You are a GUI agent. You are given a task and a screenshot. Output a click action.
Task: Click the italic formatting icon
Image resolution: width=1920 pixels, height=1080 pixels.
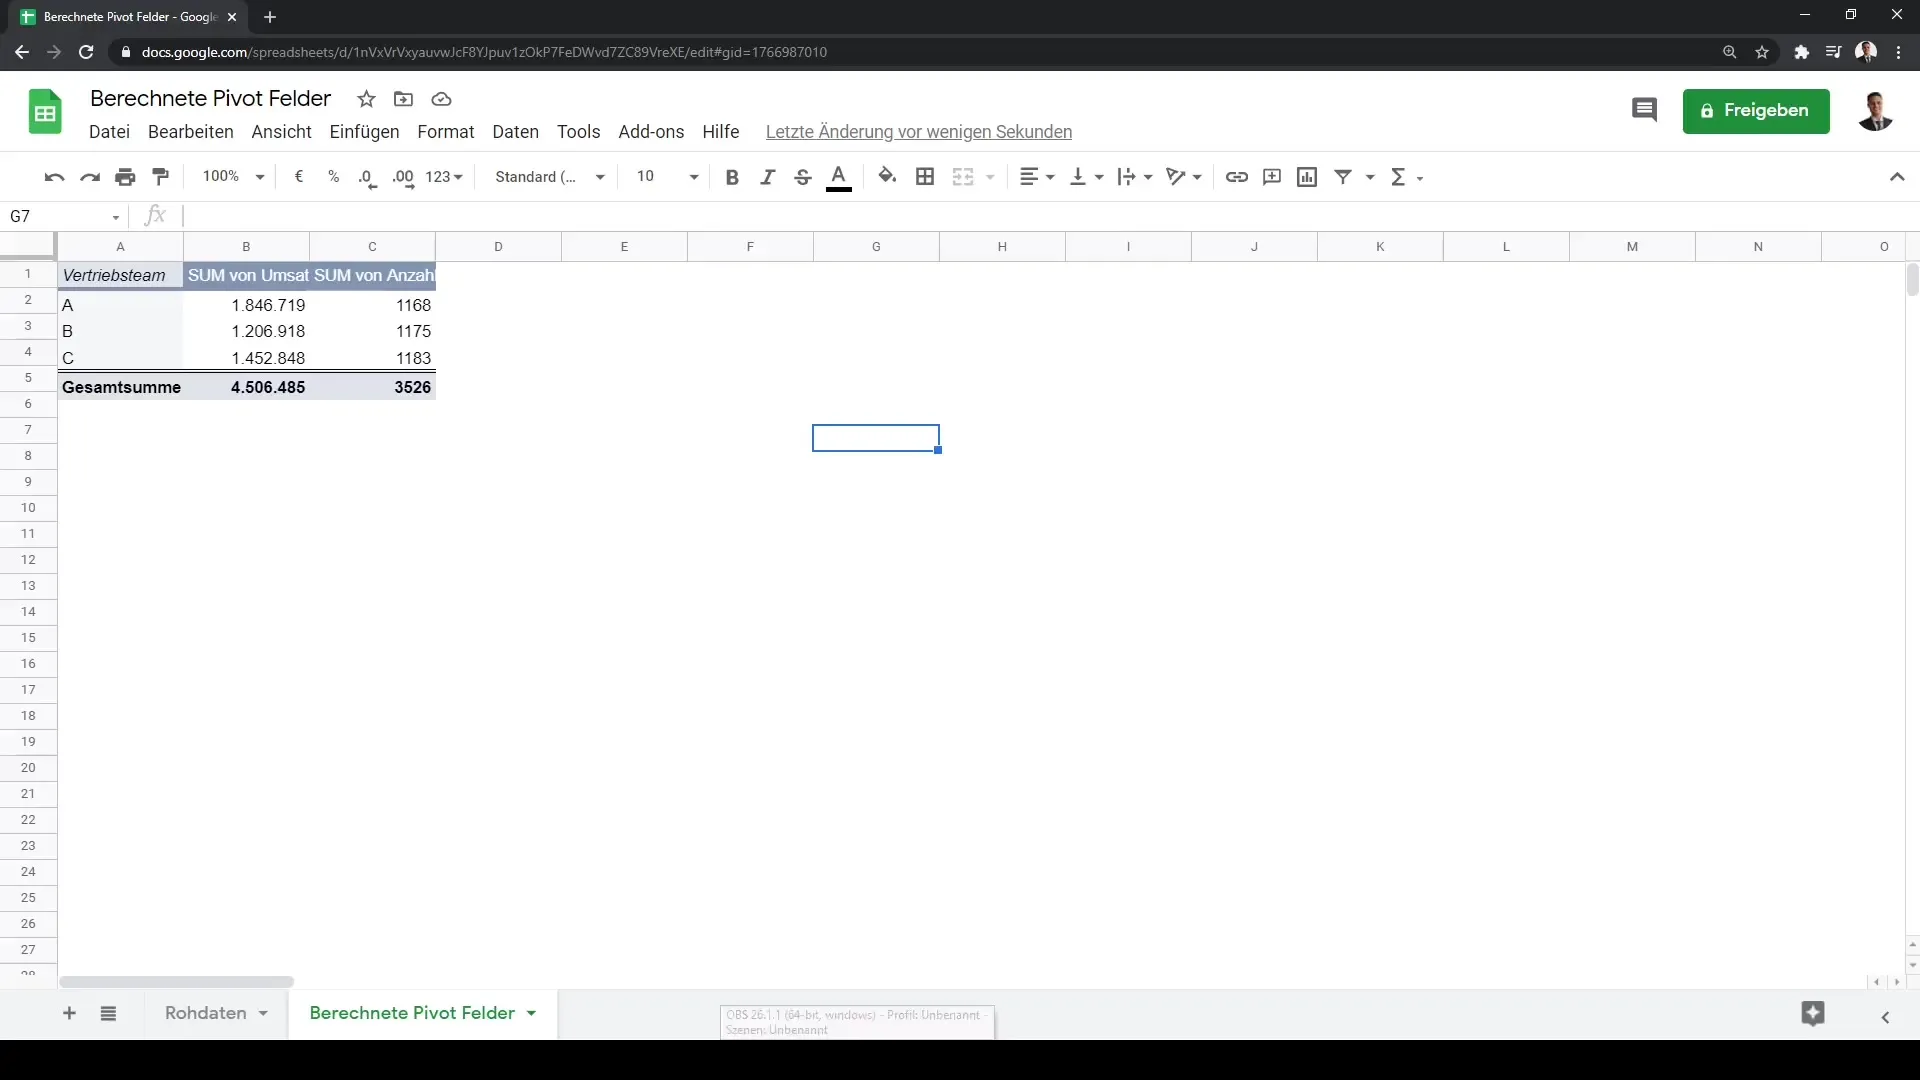pyautogui.click(x=766, y=175)
